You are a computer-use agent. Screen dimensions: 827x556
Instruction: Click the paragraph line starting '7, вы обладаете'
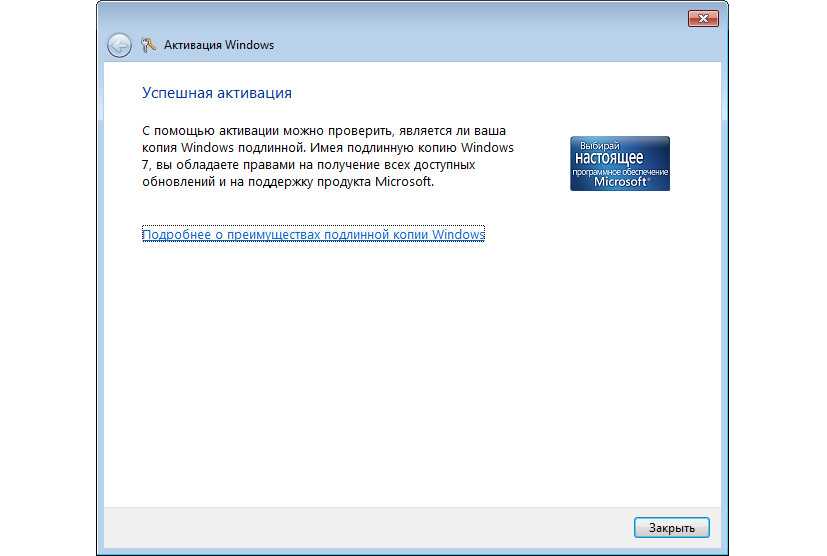309,166
